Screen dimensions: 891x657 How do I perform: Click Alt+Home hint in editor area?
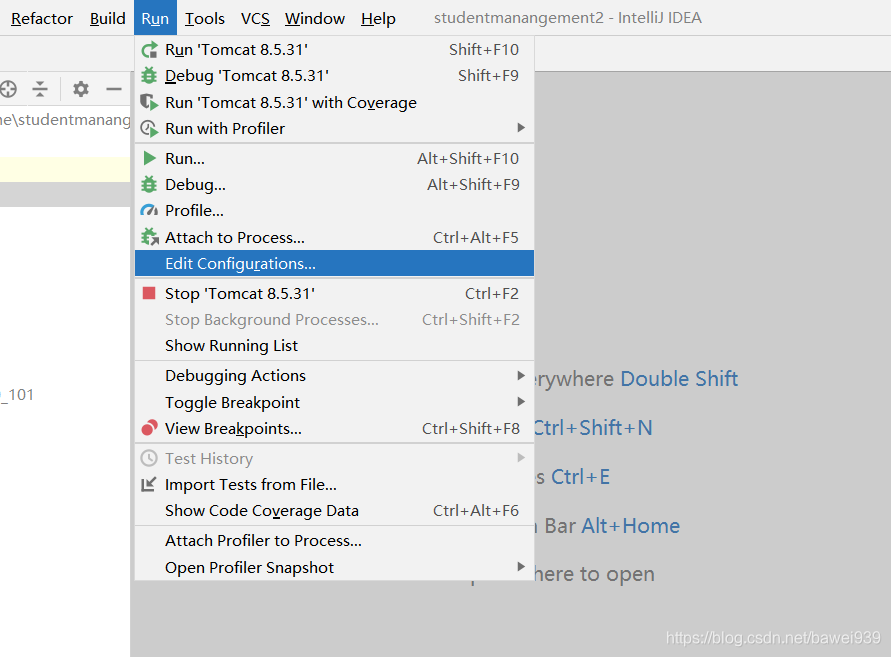[630, 525]
